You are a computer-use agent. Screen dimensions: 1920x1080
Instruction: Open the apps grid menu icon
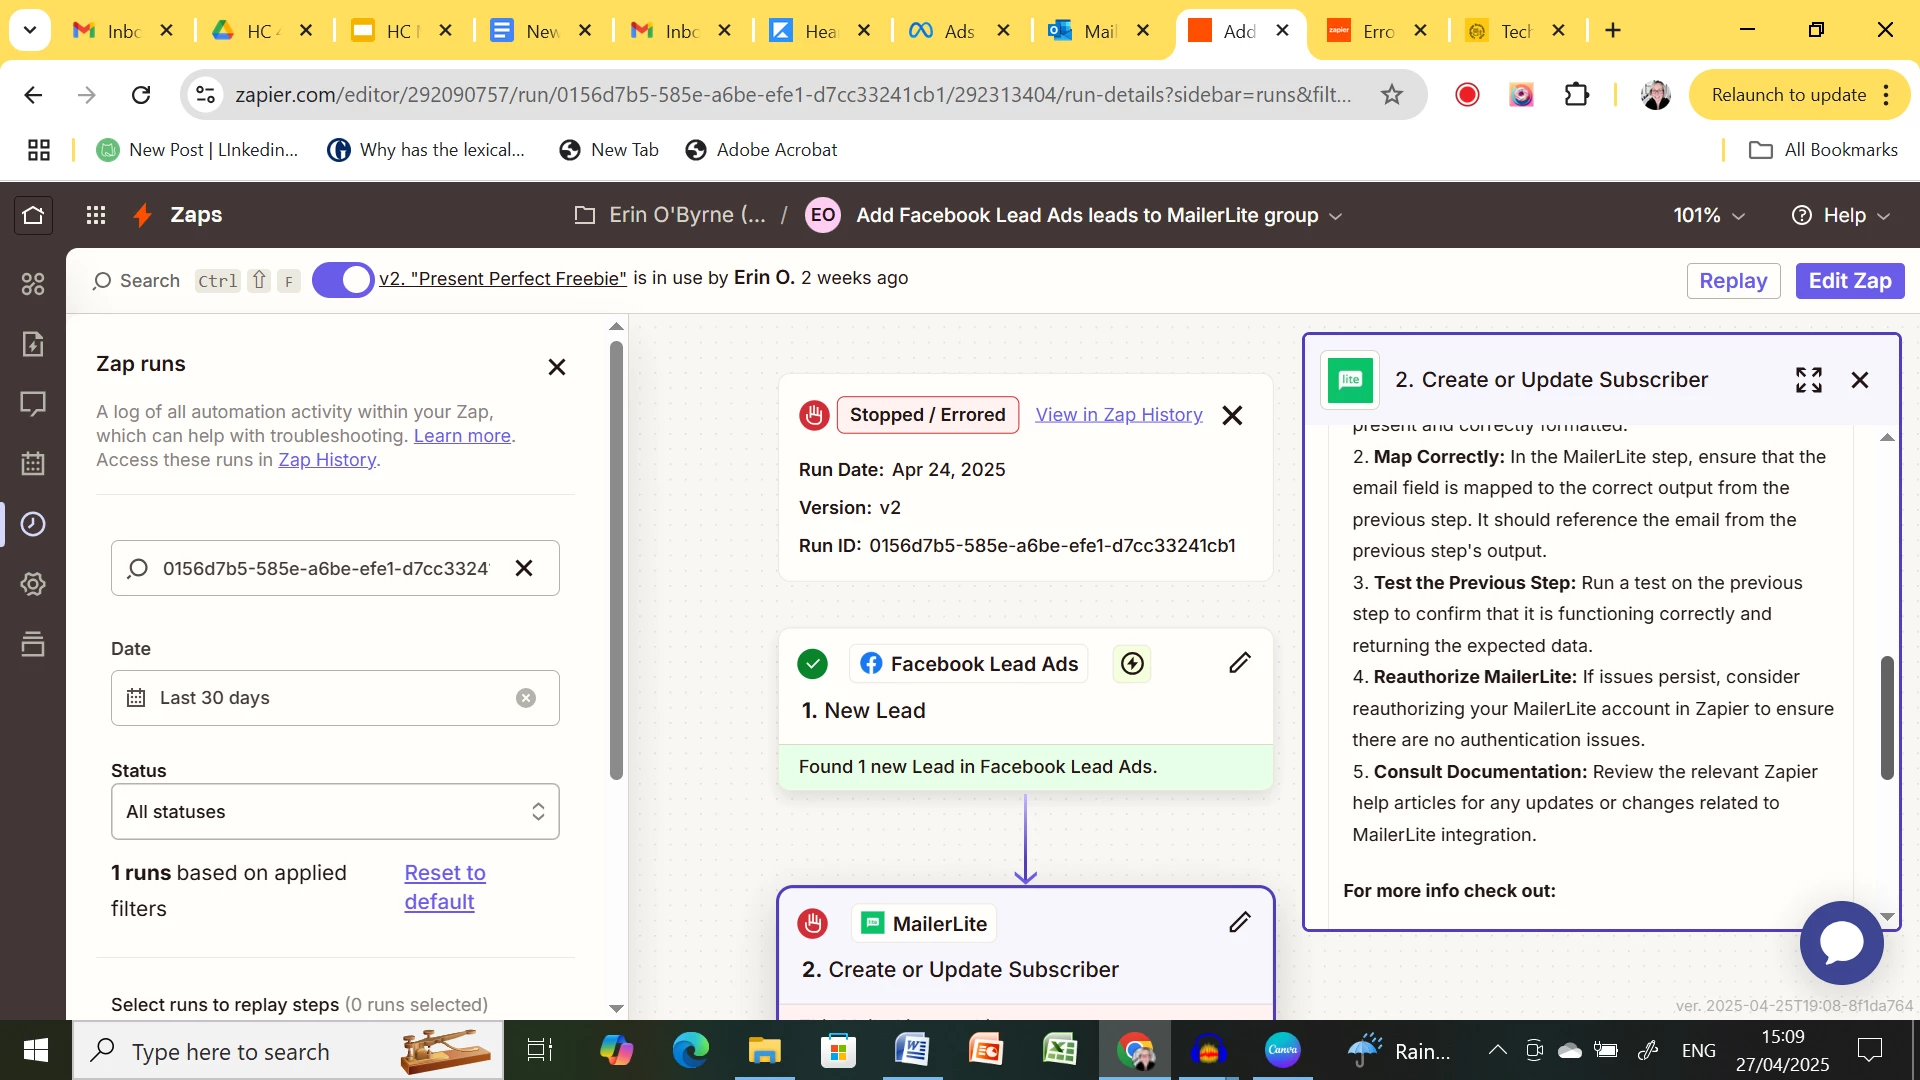pyautogui.click(x=96, y=215)
